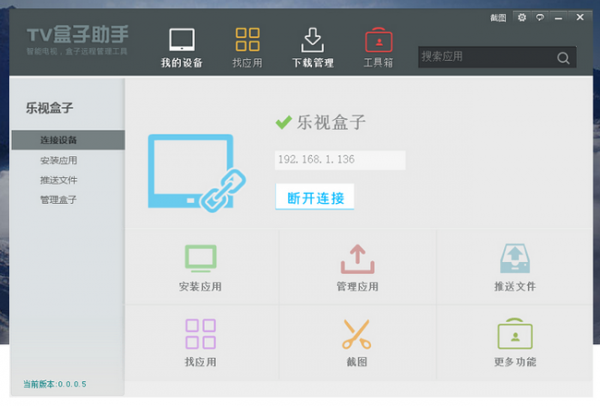The height and width of the screenshot is (406, 600).
Task: Open settings via the gear icon
Action: coord(521,18)
